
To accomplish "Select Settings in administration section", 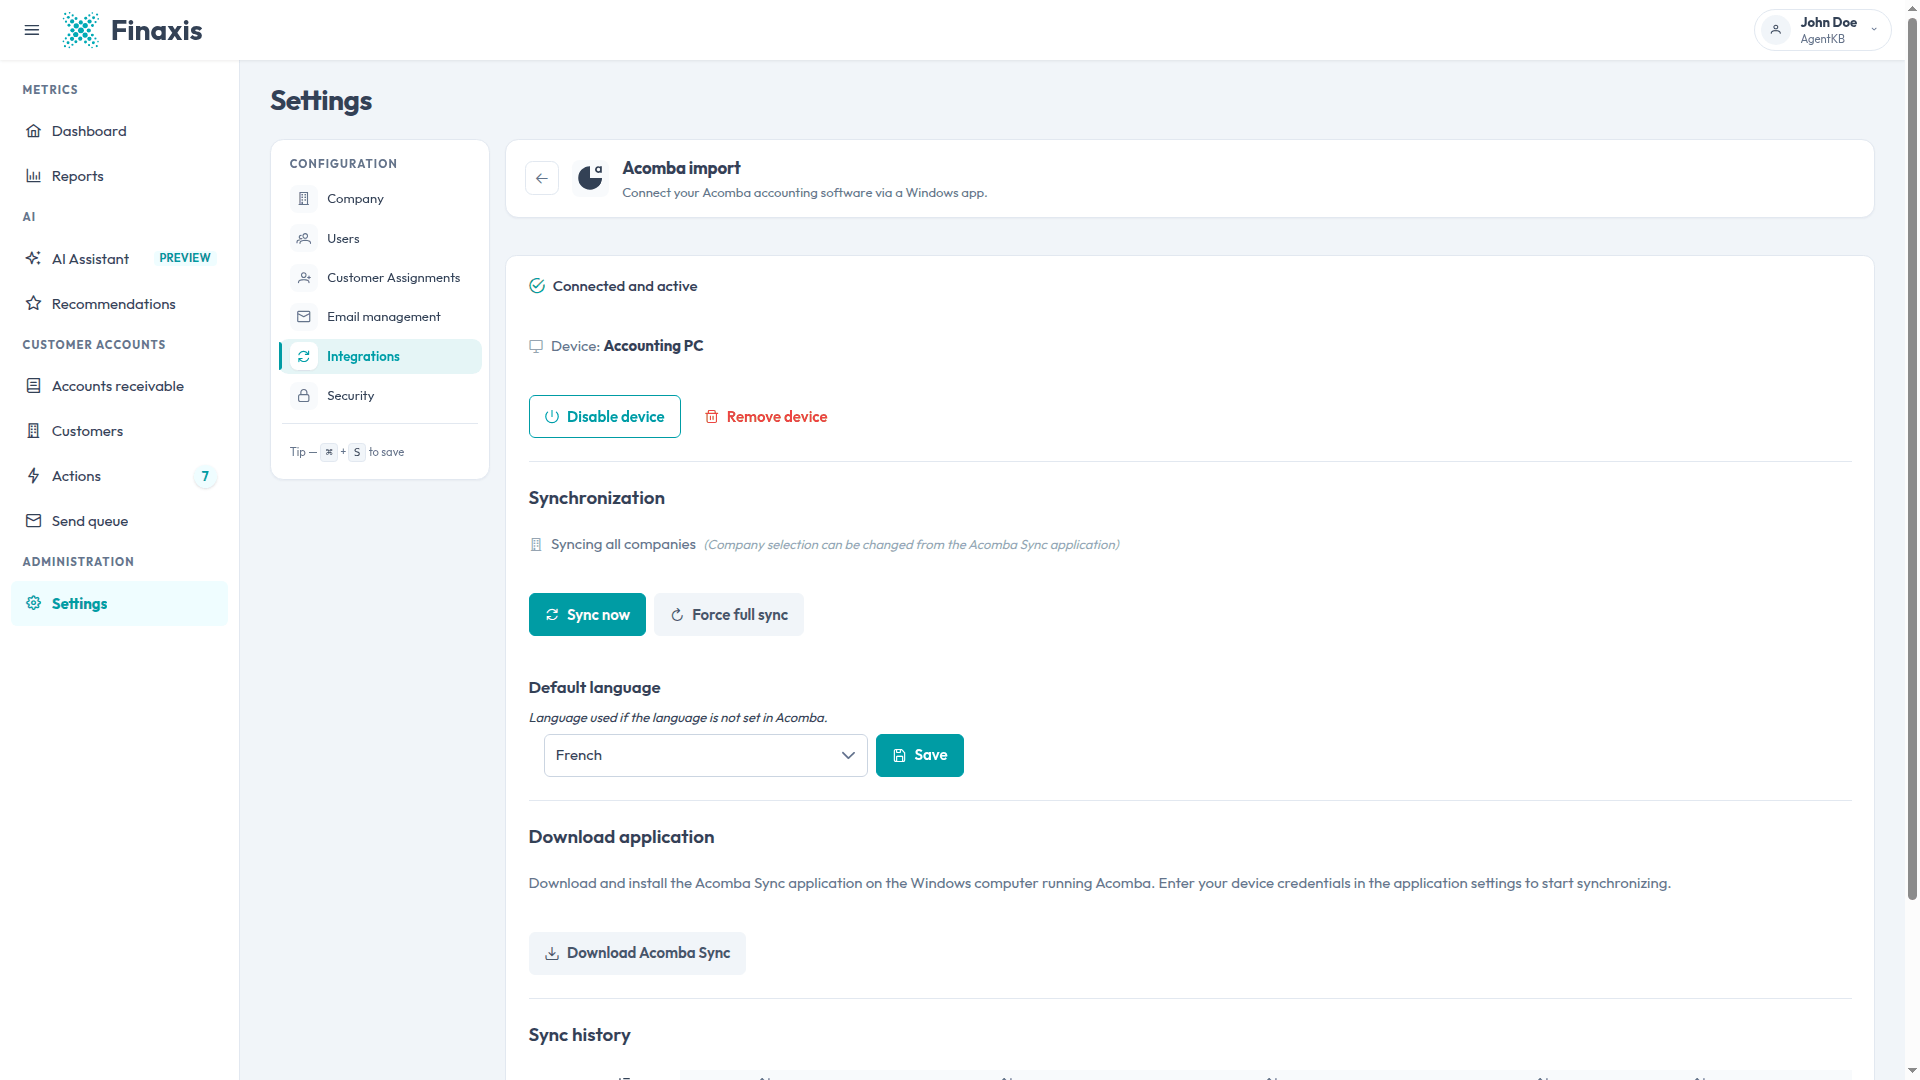I will (x=119, y=604).
